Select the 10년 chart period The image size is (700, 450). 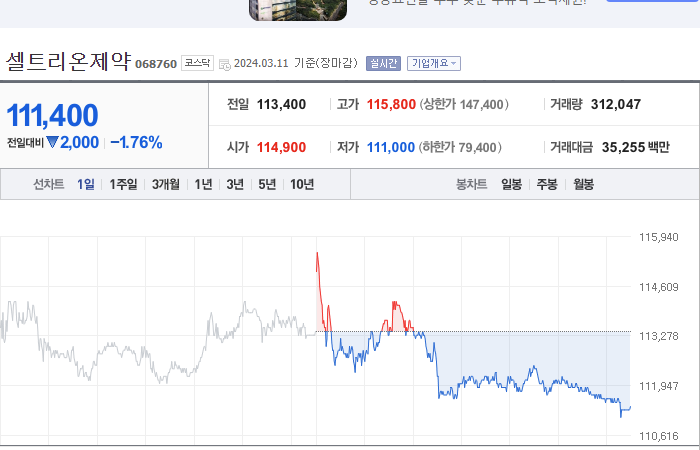click(302, 184)
